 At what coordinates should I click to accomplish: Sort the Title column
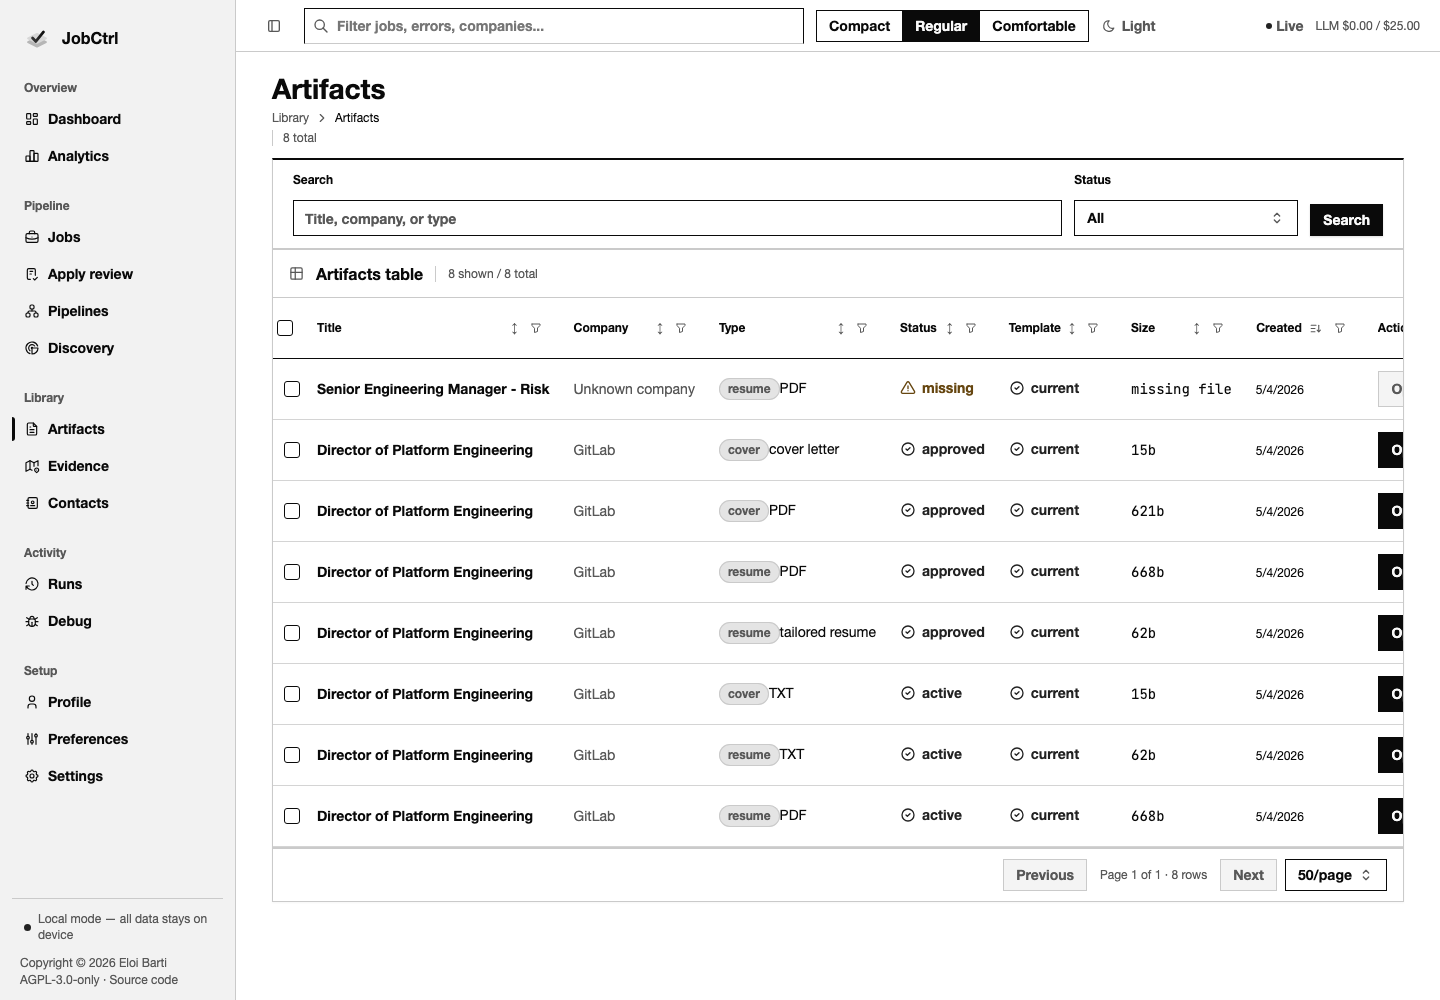click(514, 328)
